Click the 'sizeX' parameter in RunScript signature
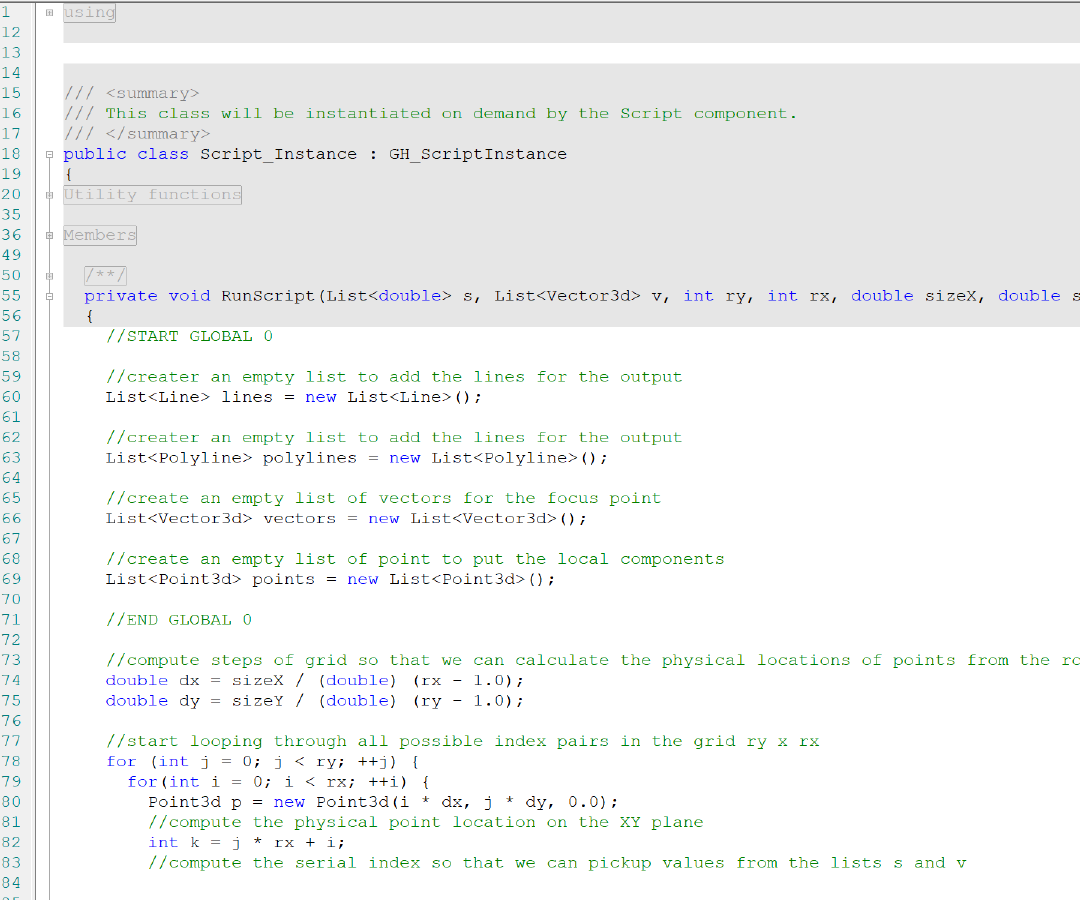 pos(951,296)
